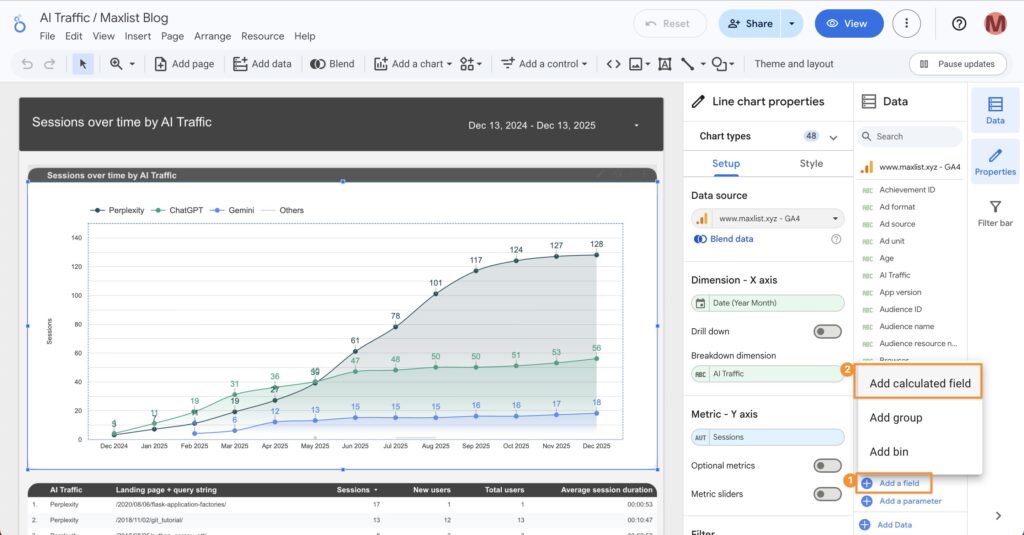Click the Pause updates button
The width and height of the screenshot is (1024, 535).
click(x=957, y=64)
